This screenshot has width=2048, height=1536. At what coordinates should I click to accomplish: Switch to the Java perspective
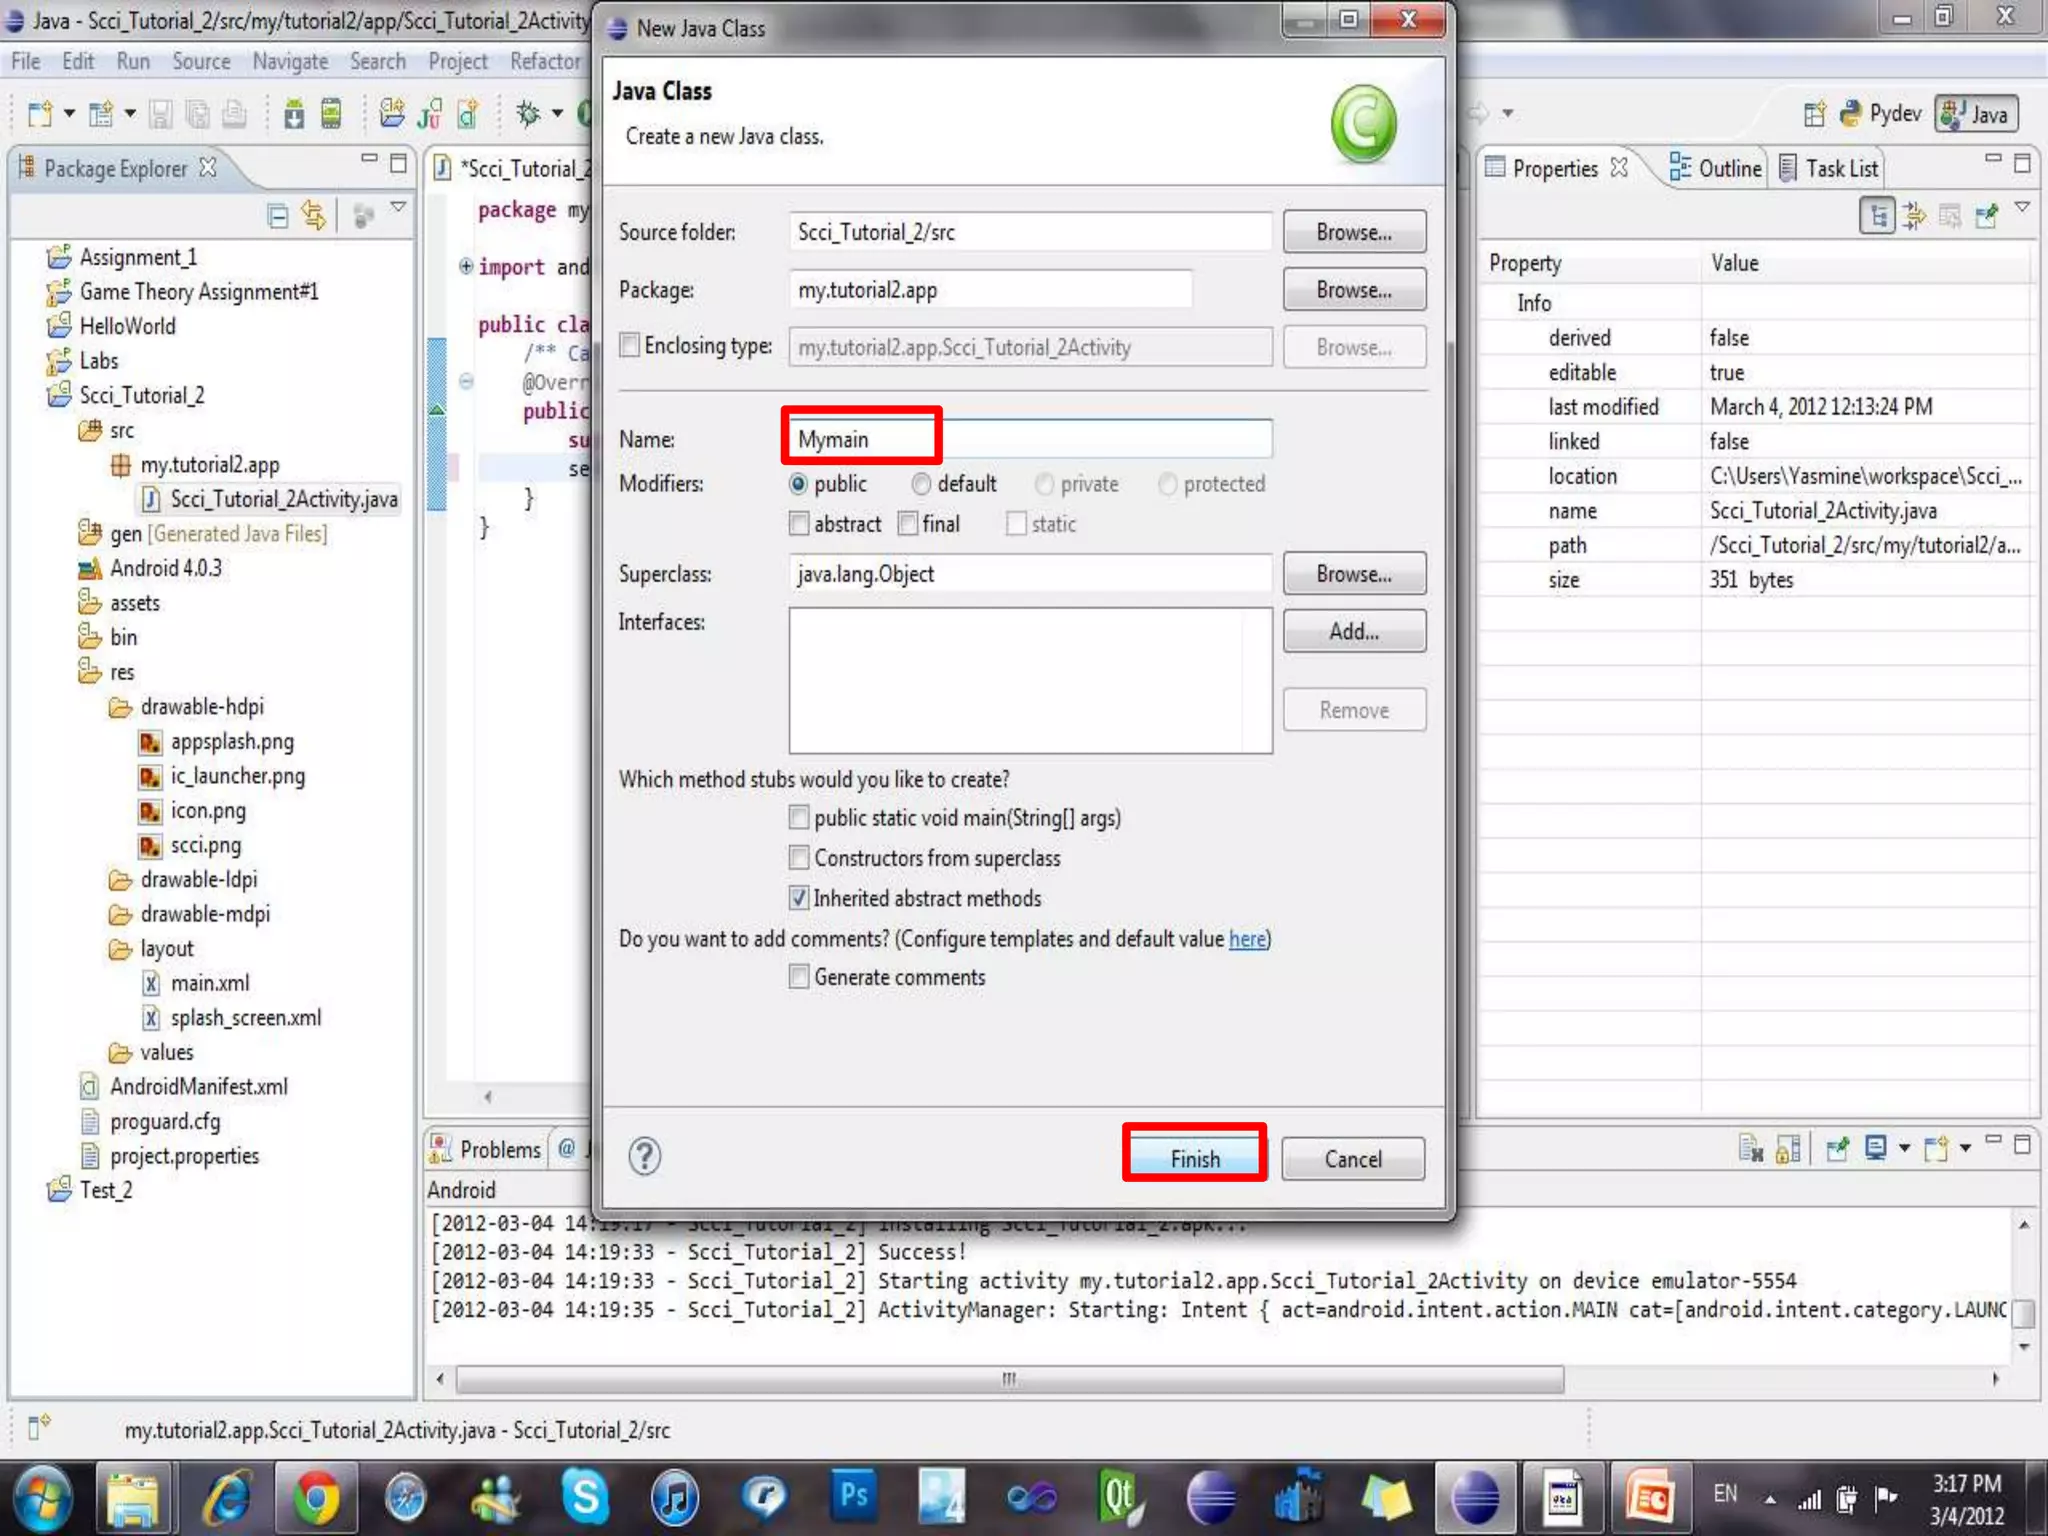click(1976, 114)
